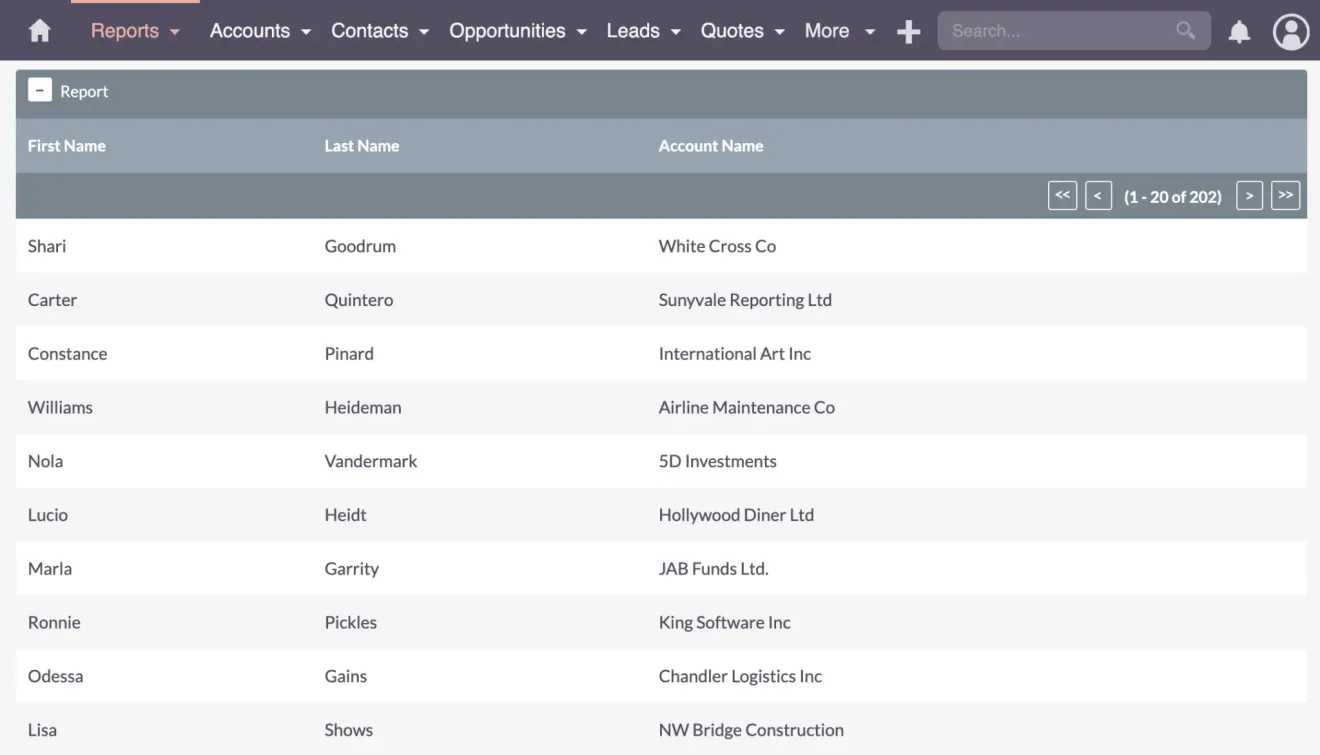
Task: Open the row for Lisa Shows
Action: (x=400, y=729)
